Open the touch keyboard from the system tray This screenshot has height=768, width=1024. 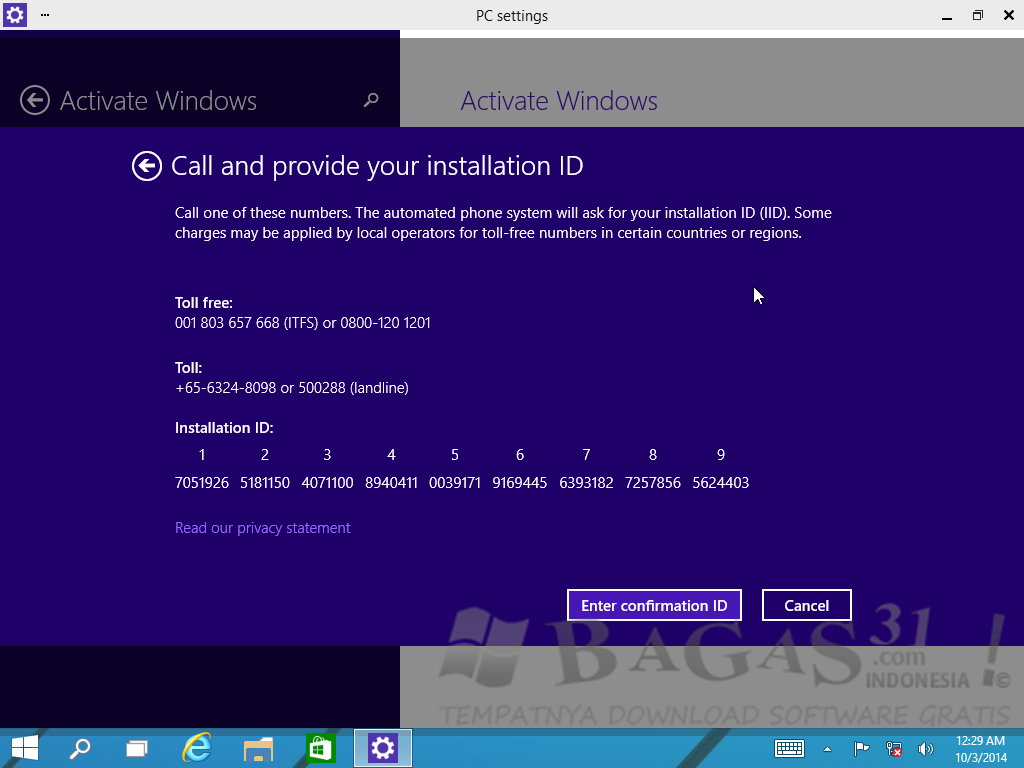(789, 748)
